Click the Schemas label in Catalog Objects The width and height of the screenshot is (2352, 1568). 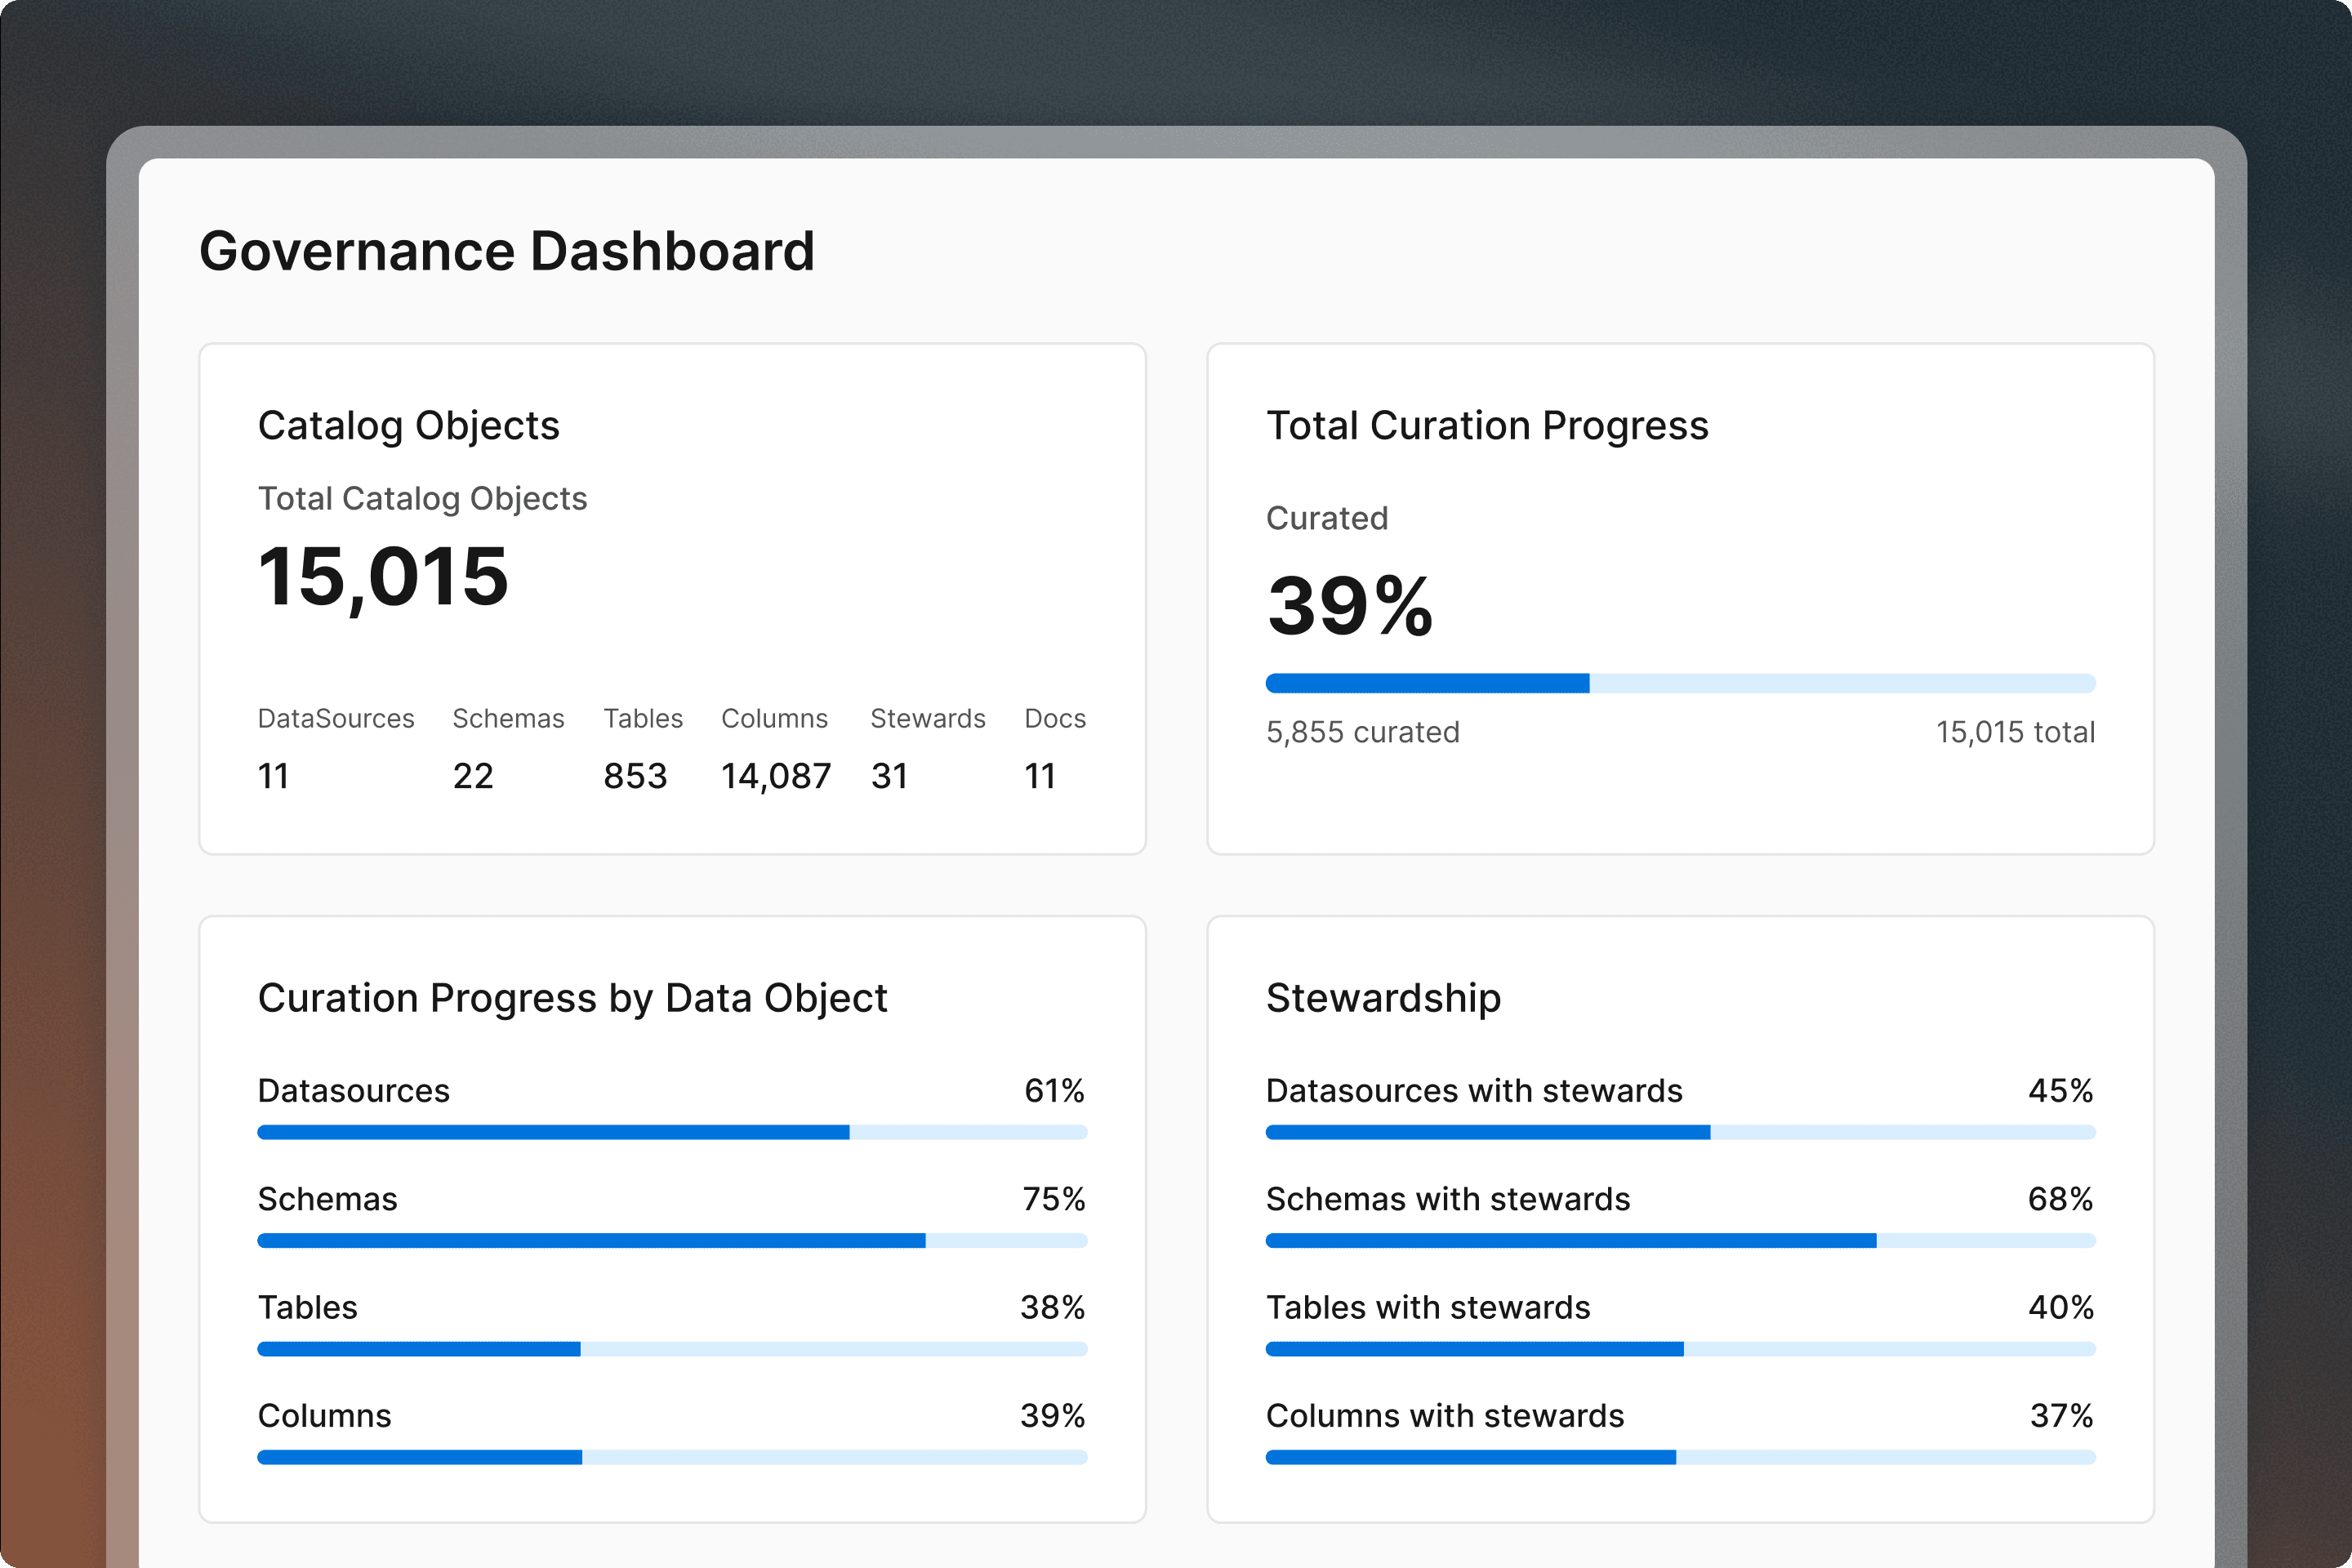coord(508,718)
